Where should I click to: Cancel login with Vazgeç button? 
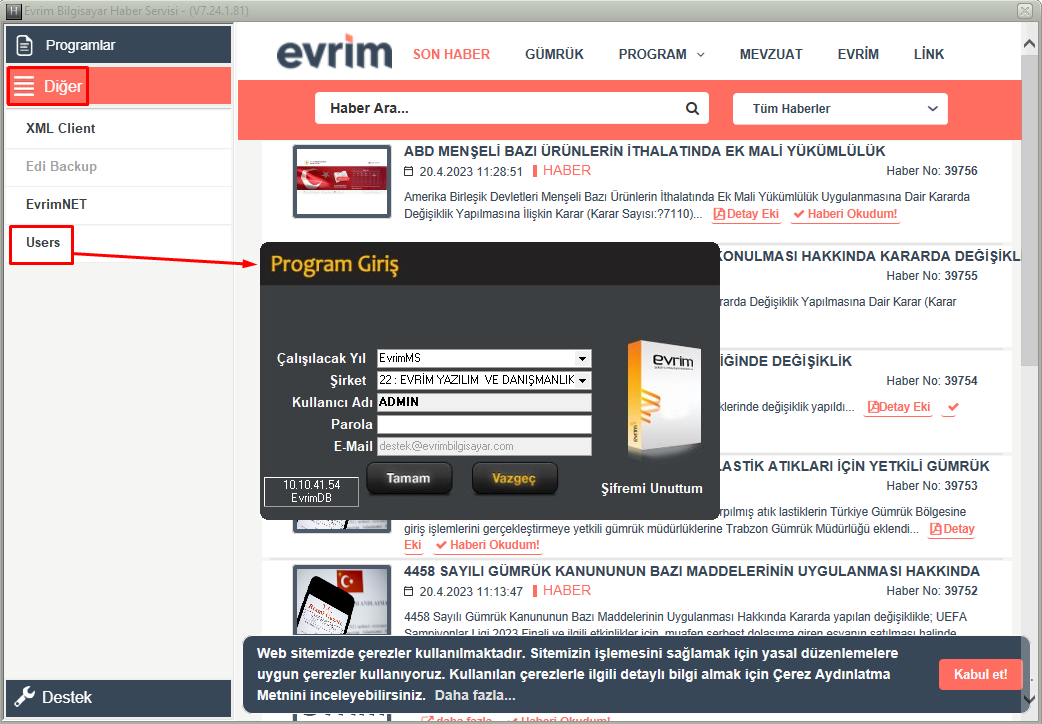tap(514, 479)
